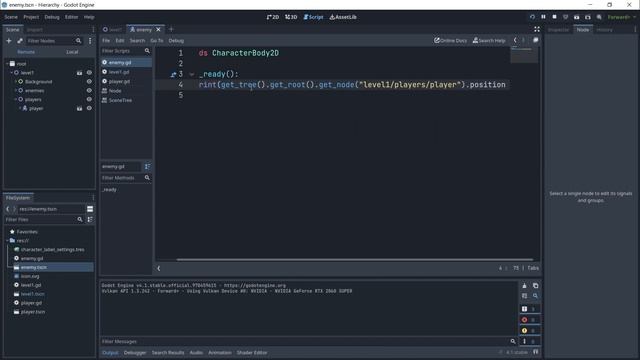This screenshot has width=640, height=360.
Task: Toggle visibility of enemies node
Action: [89, 91]
